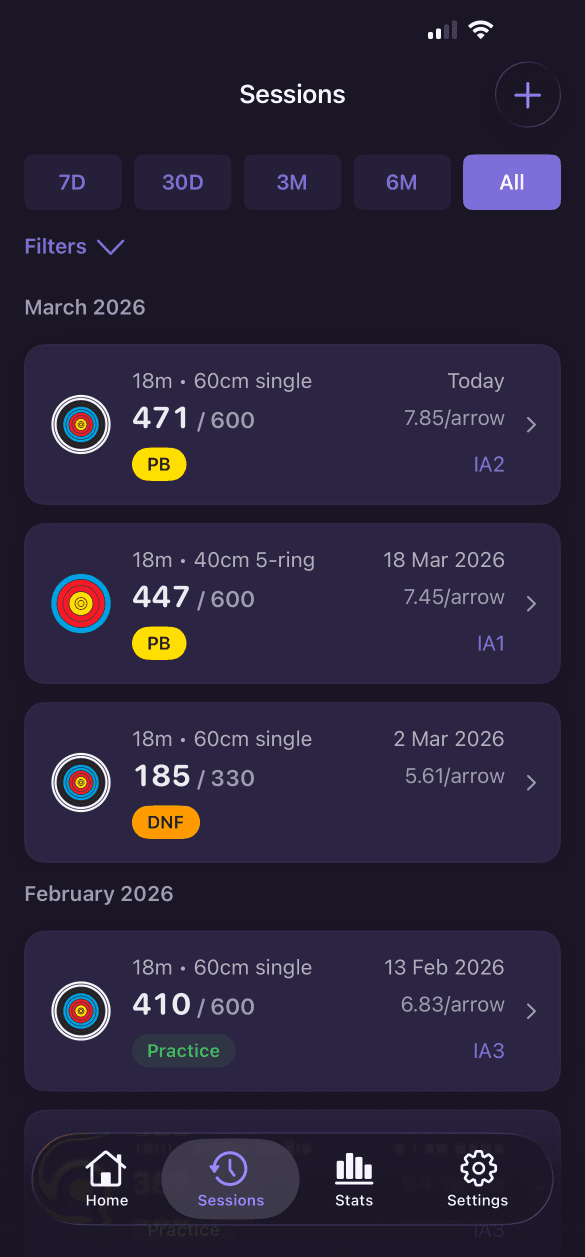Open the Home tab icon
585x1257 pixels.
tap(106, 1168)
